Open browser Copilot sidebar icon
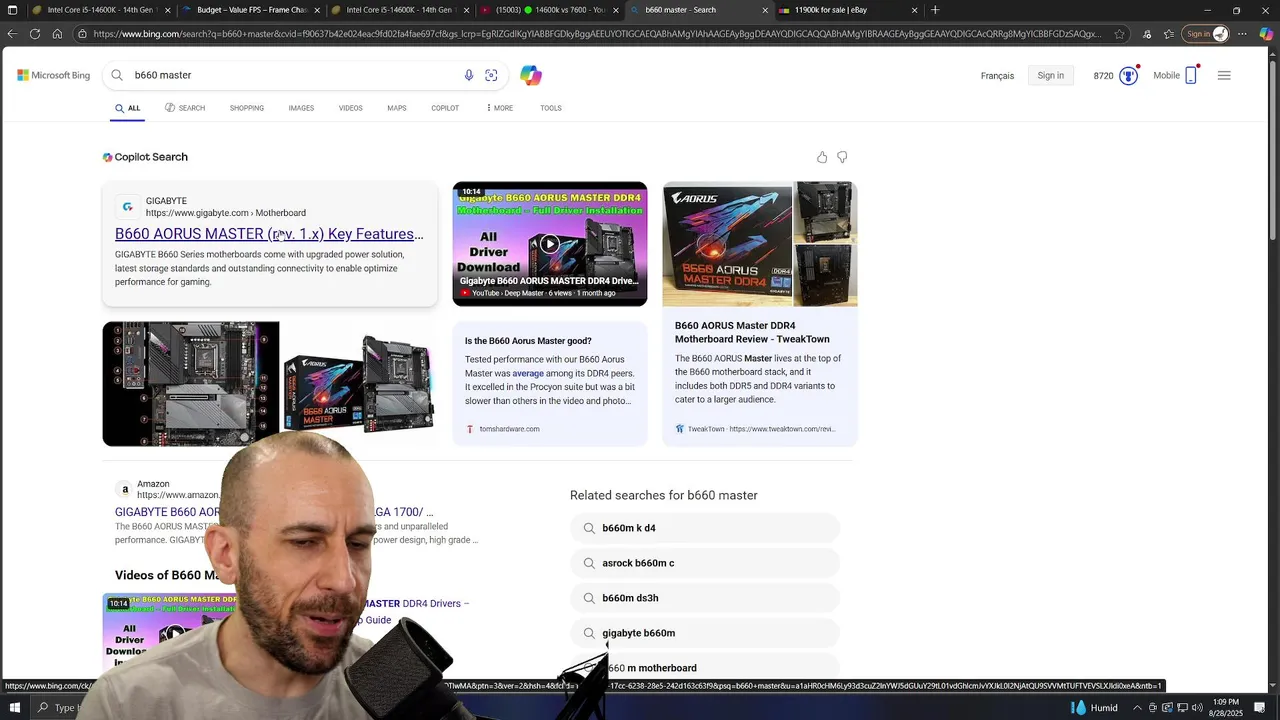 [x=1266, y=34]
